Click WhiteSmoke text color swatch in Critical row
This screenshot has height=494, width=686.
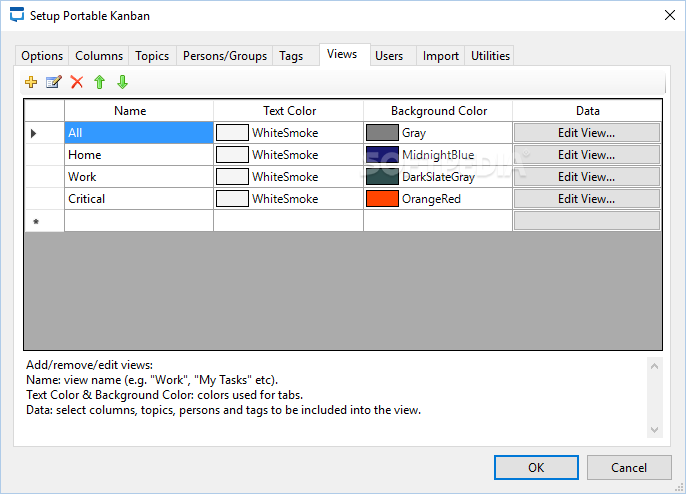pos(232,199)
